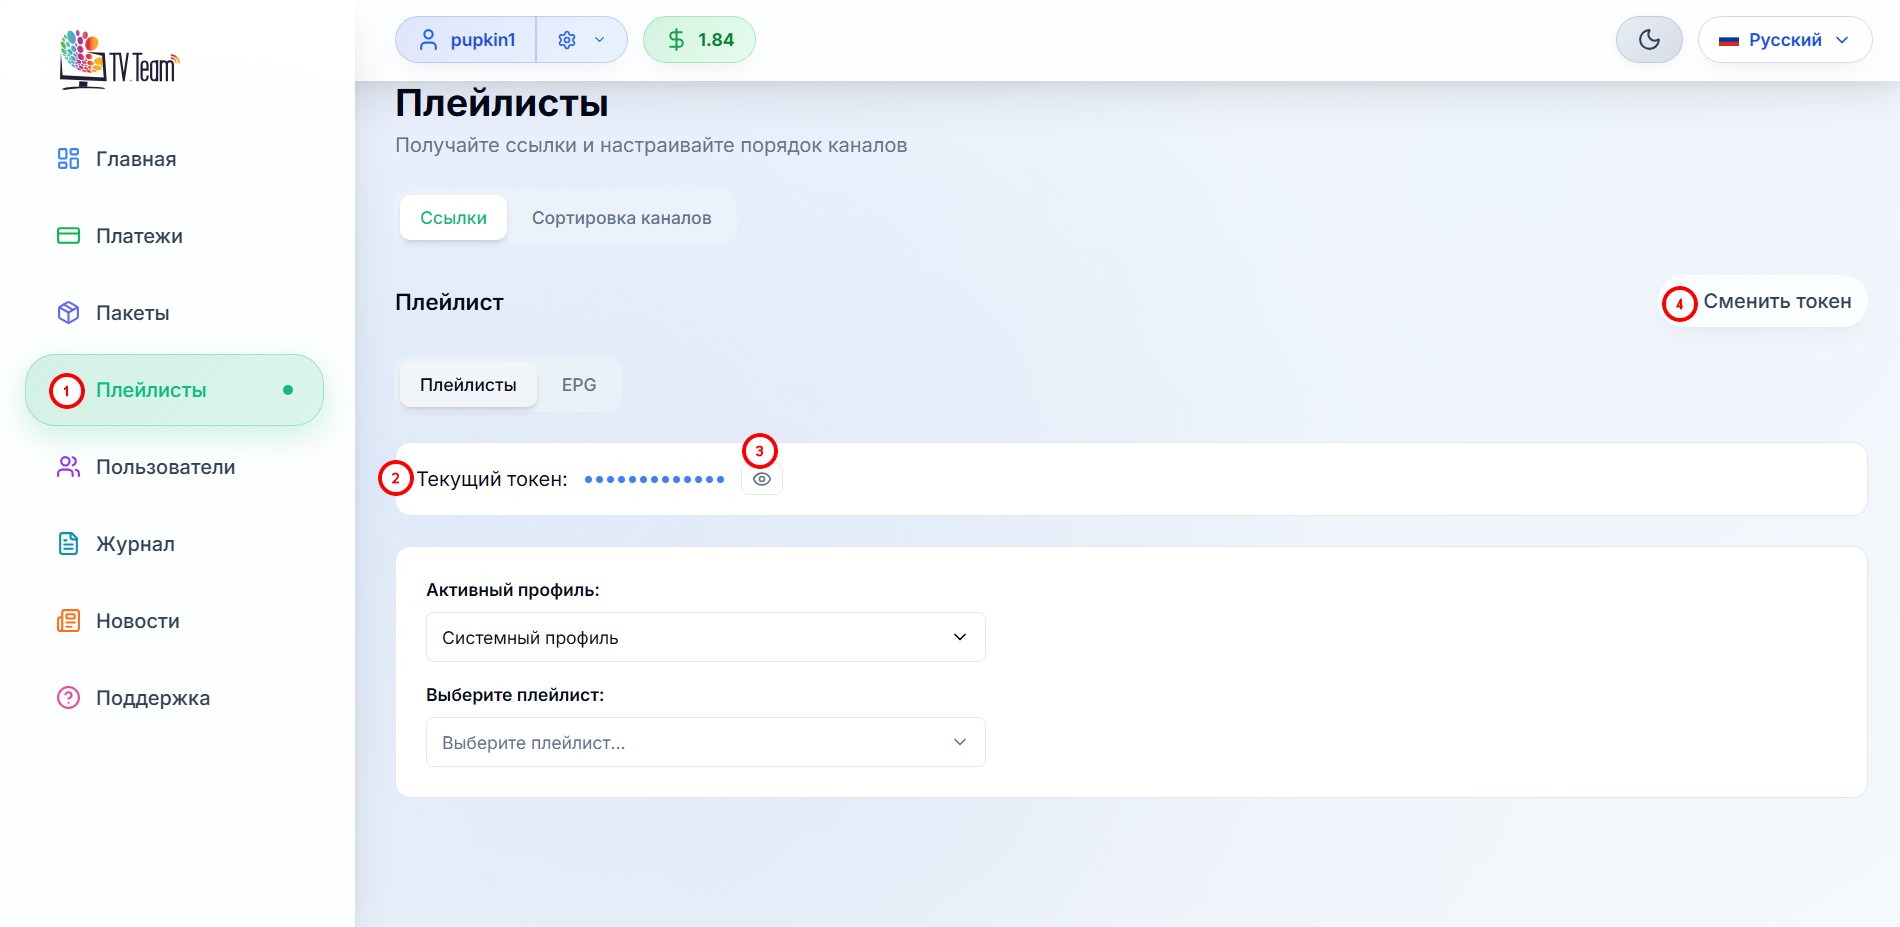Screen dimensions: 1900x927
Task: Expand the Активный профиль dropdown
Action: click(x=705, y=637)
